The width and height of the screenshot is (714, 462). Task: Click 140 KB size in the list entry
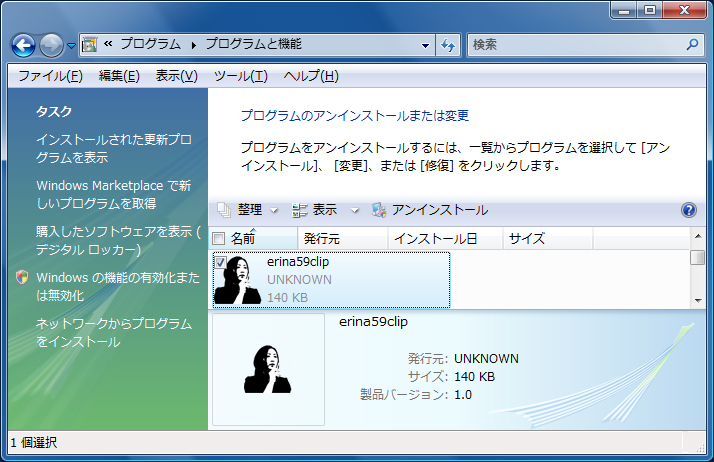tap(287, 298)
